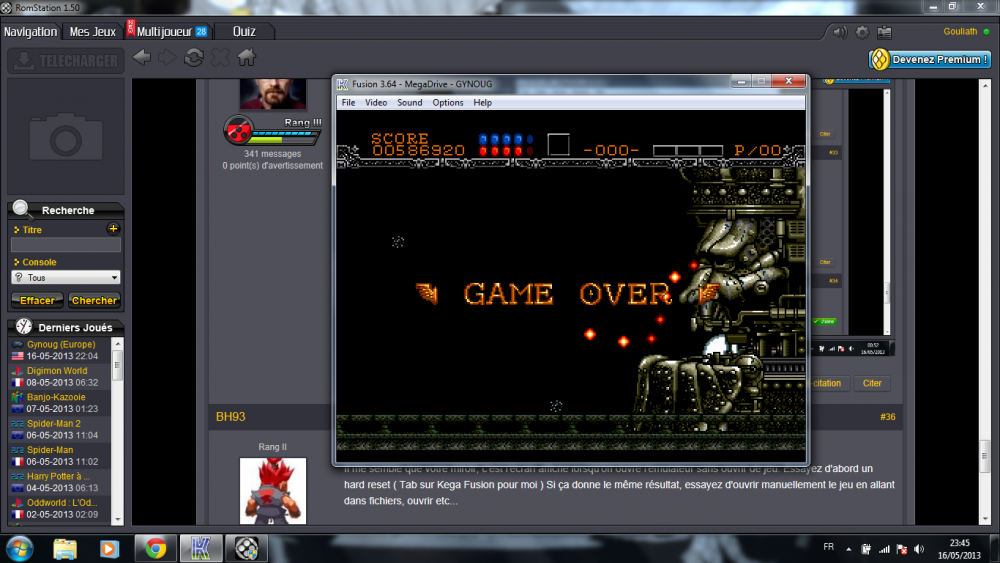Viewport: 1000px width, 563px height.
Task: Launch media player from taskbar
Action: pyautogui.click(x=109, y=548)
